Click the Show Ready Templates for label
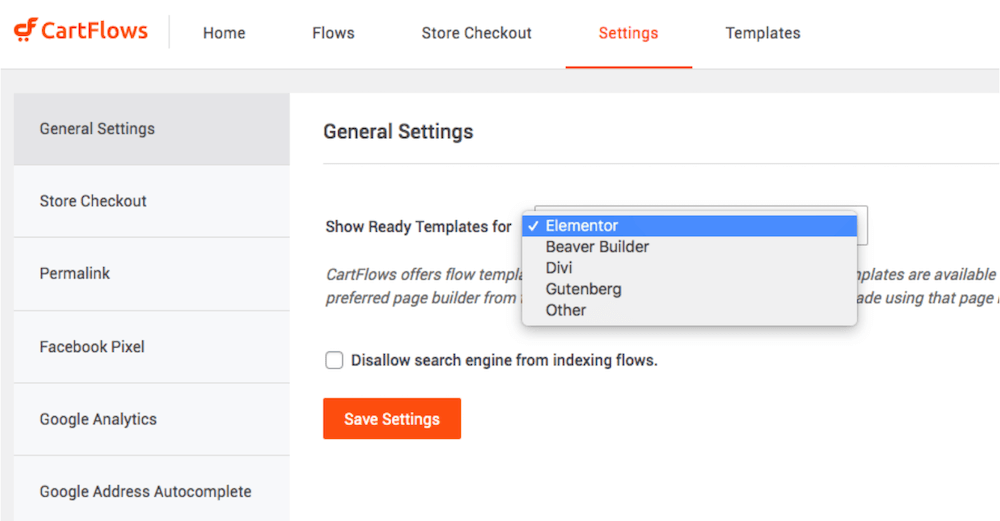This screenshot has width=1000, height=521. [418, 227]
